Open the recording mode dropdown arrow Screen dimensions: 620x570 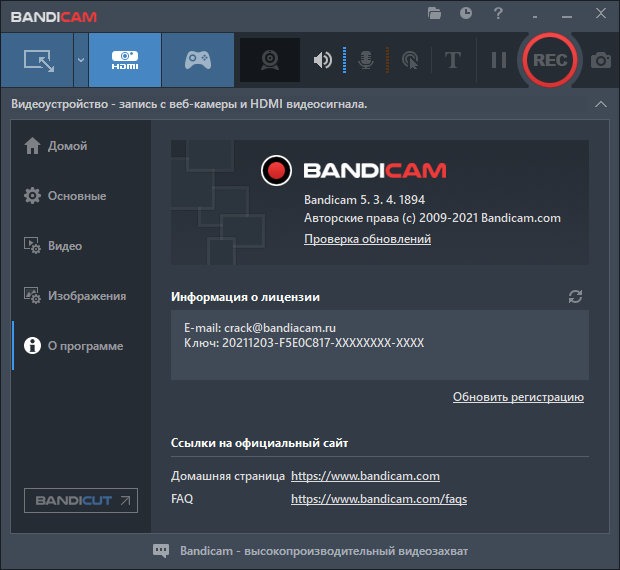coord(80,60)
